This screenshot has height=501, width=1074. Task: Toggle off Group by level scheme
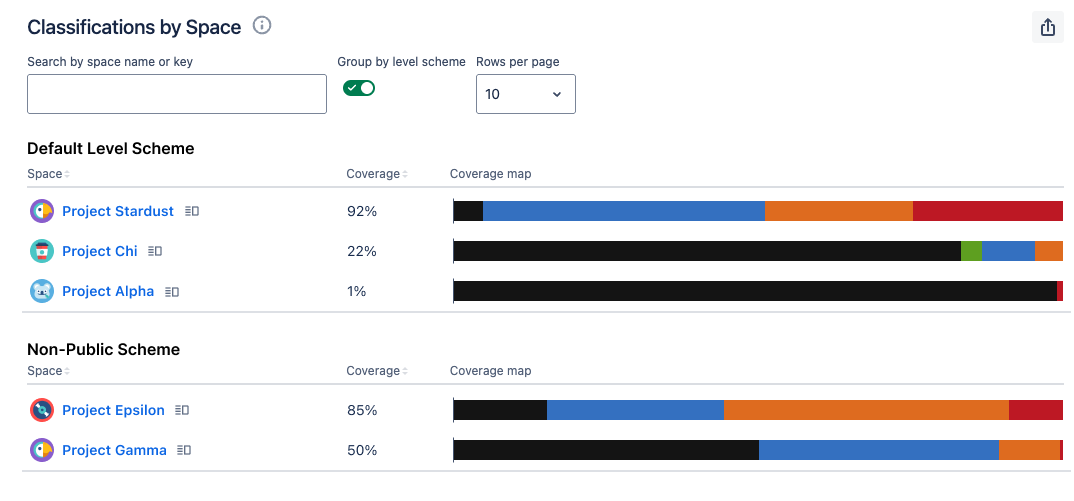coord(359,88)
